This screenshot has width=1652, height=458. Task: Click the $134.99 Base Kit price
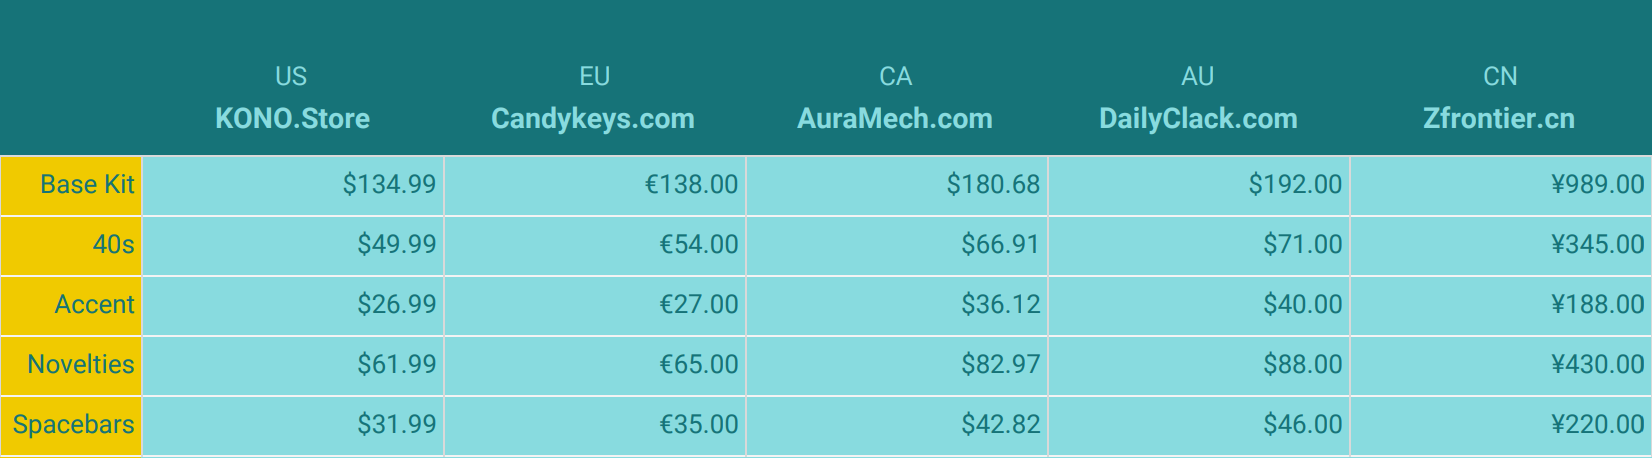point(293,185)
